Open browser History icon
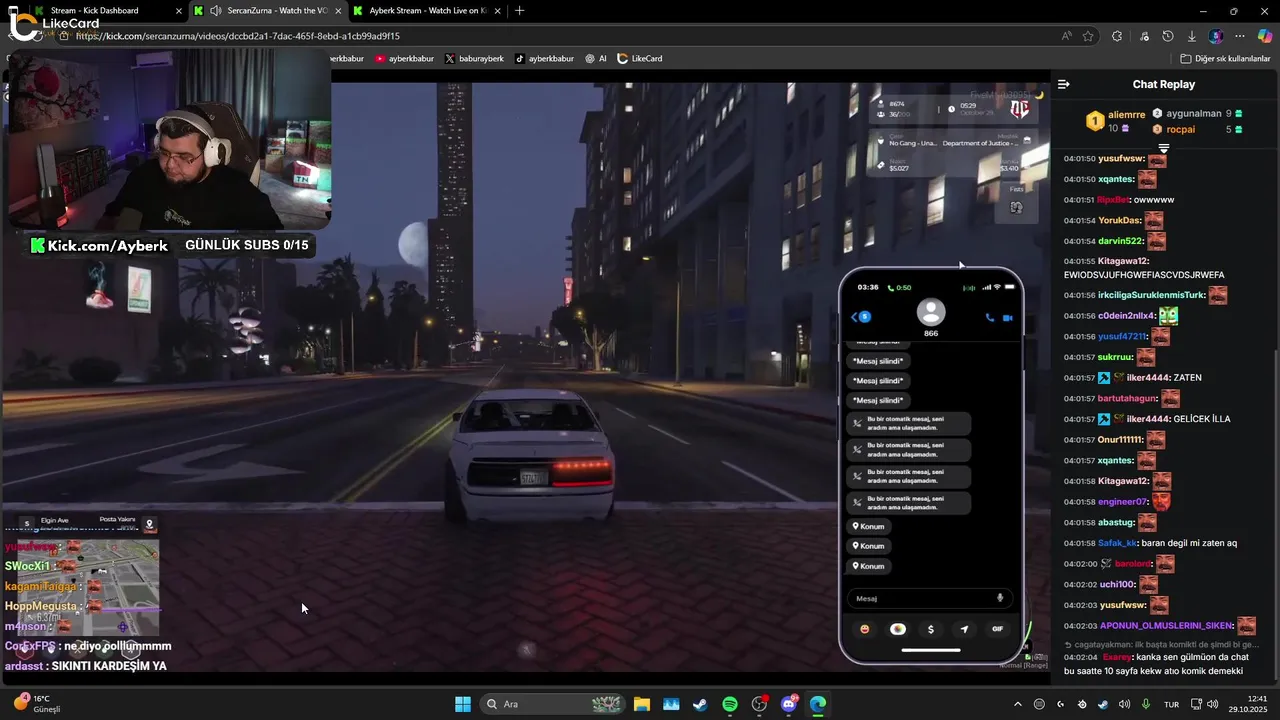 point(1168,36)
